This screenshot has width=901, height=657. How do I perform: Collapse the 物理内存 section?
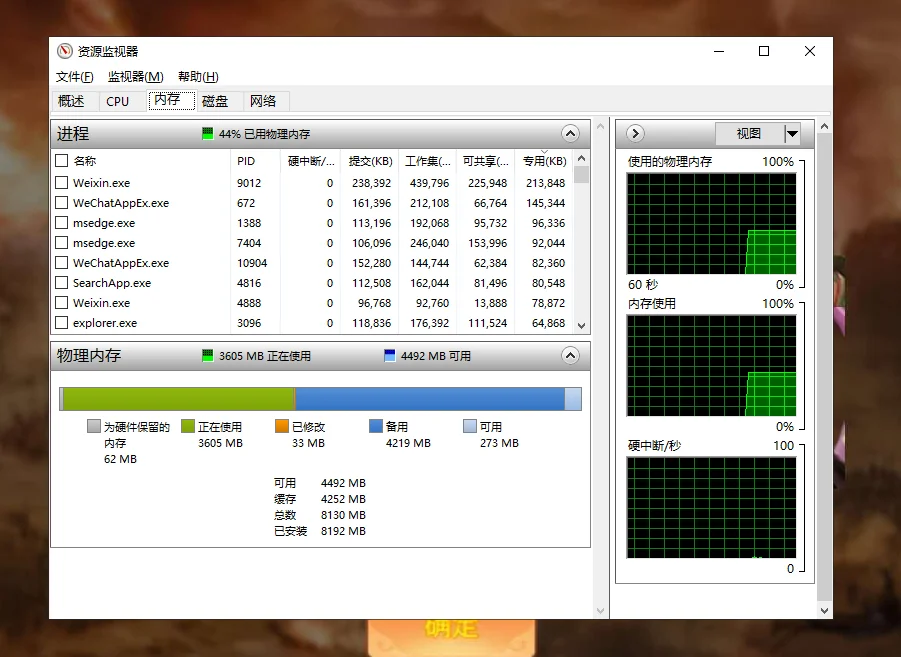(570, 356)
